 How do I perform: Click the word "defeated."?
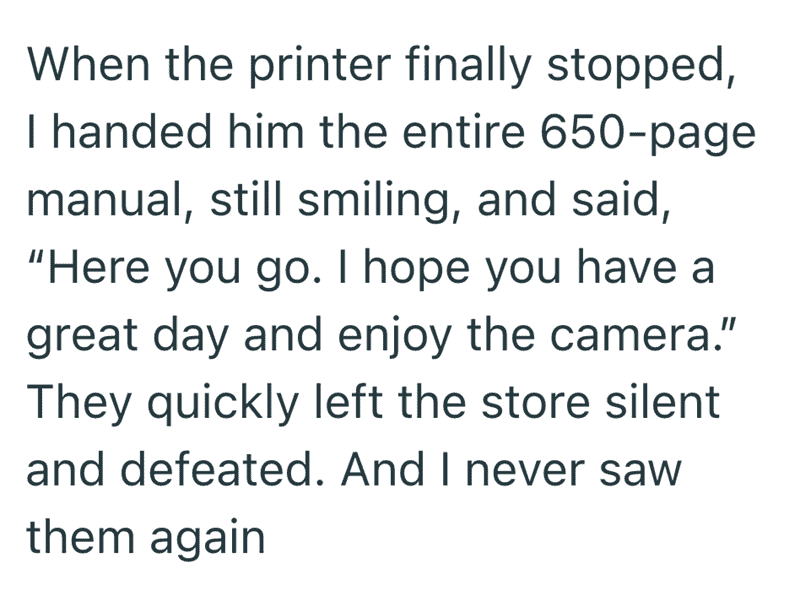(223, 469)
